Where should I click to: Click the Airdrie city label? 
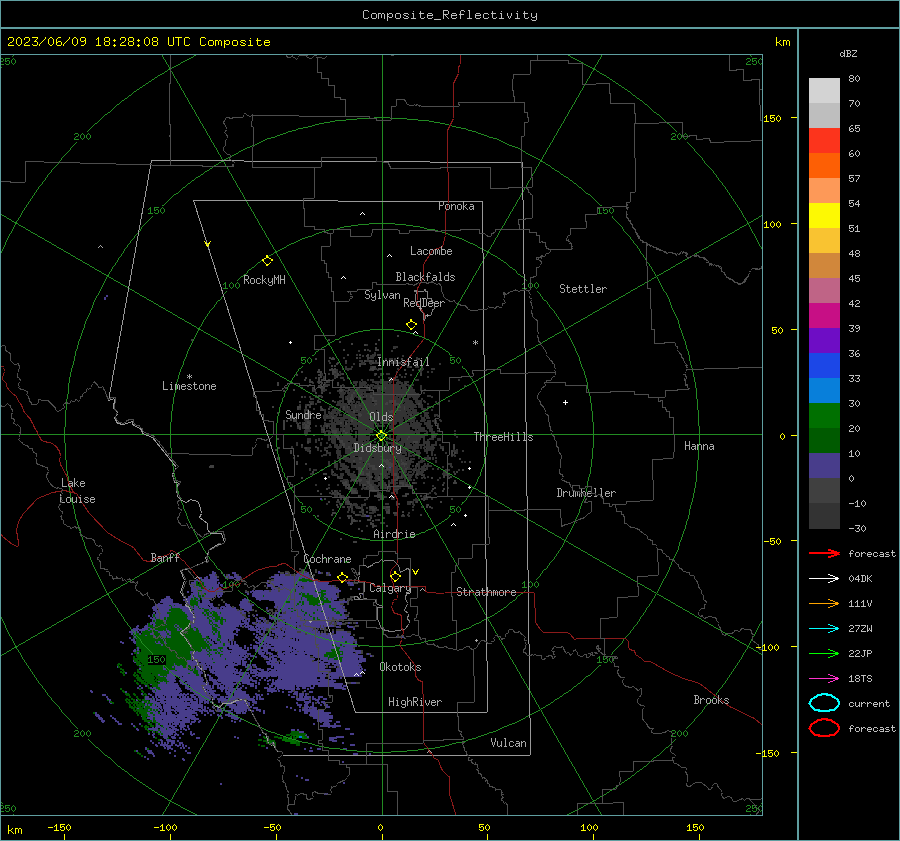click(394, 534)
